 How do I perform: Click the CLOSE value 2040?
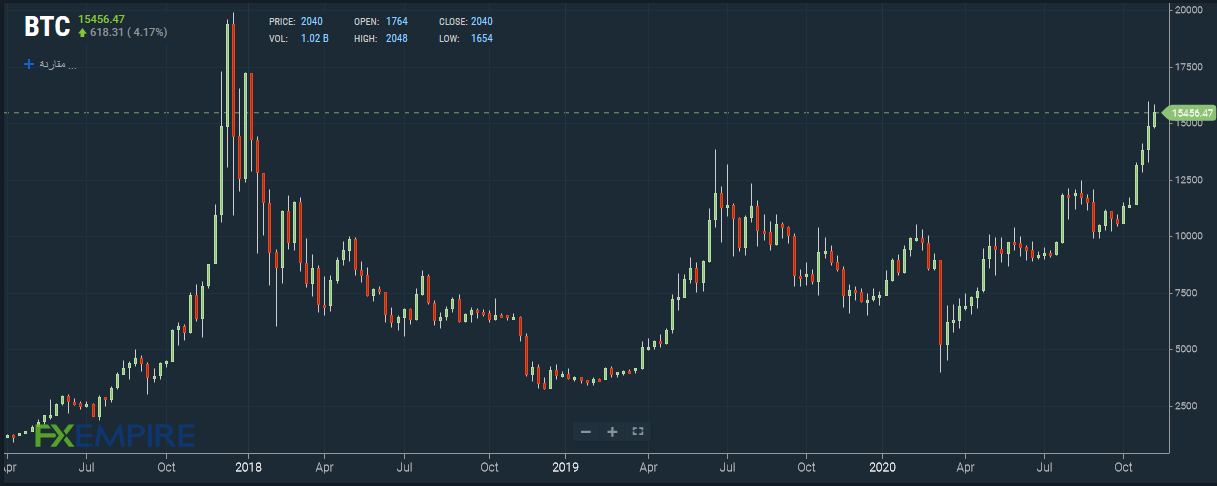[x=481, y=22]
